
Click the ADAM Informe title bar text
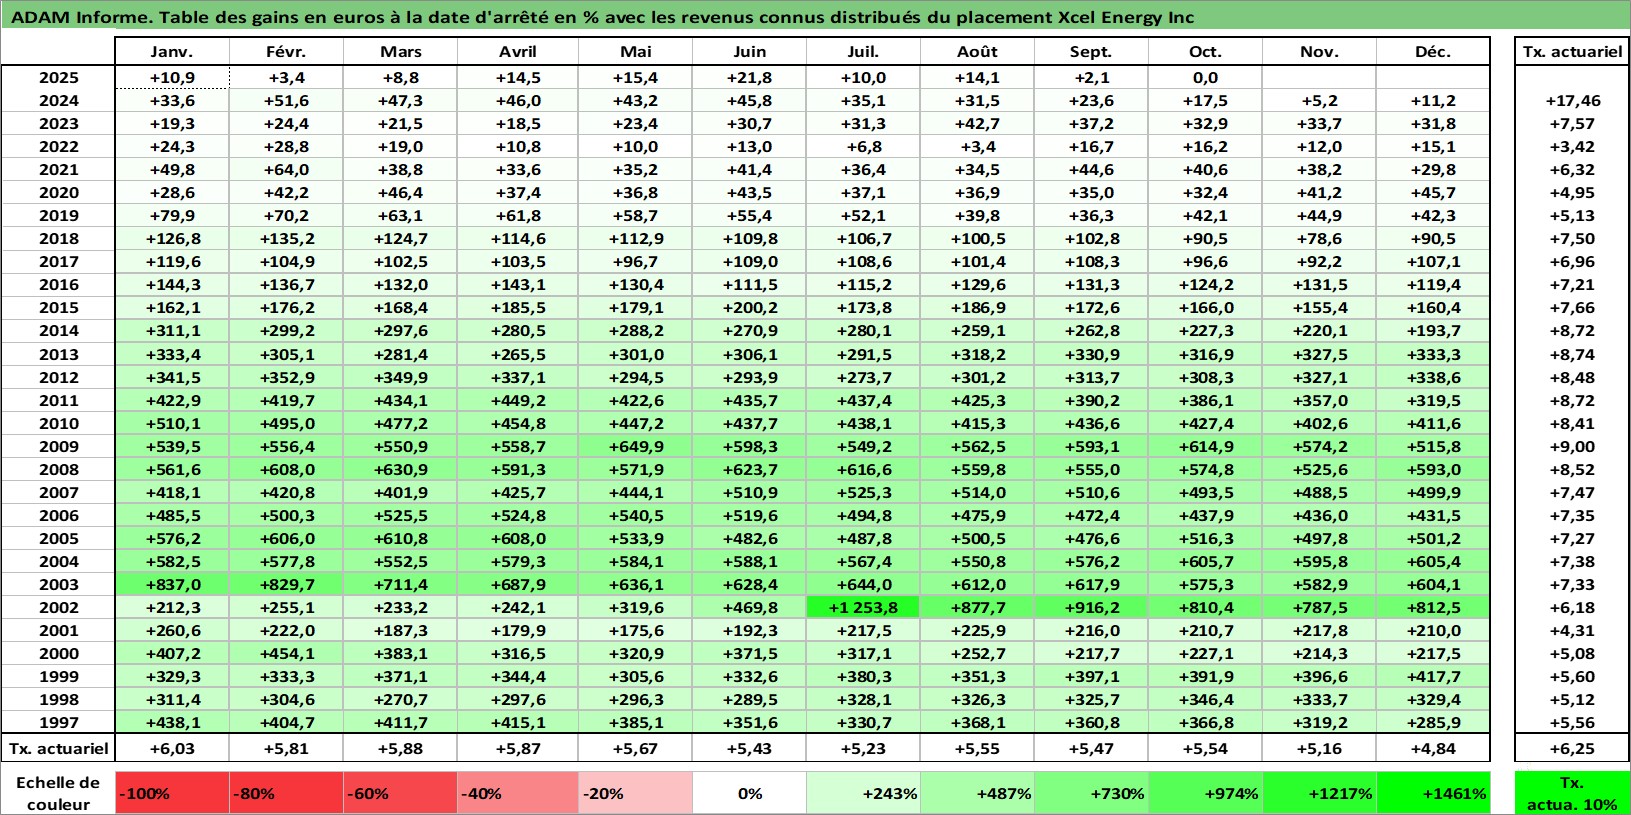602,17
